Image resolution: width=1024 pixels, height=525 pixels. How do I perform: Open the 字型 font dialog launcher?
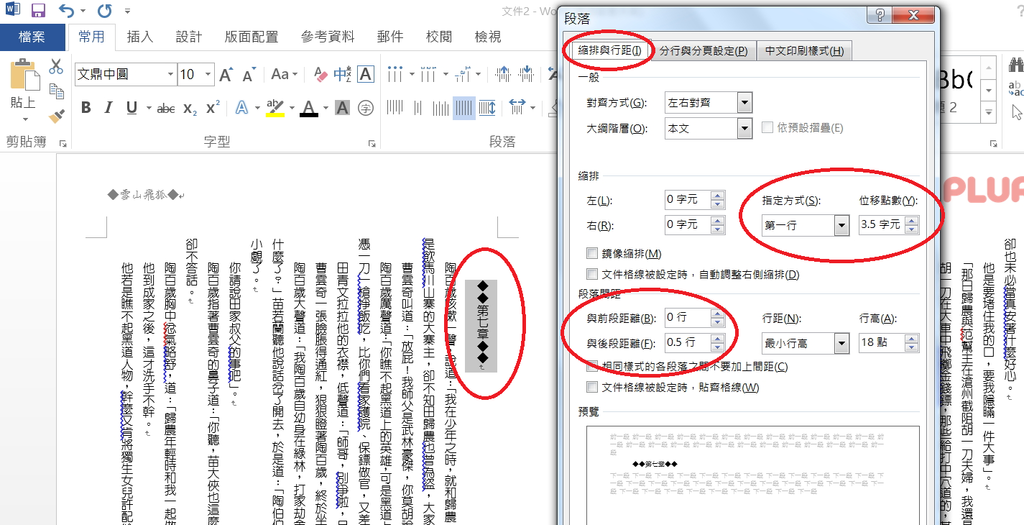(372, 143)
